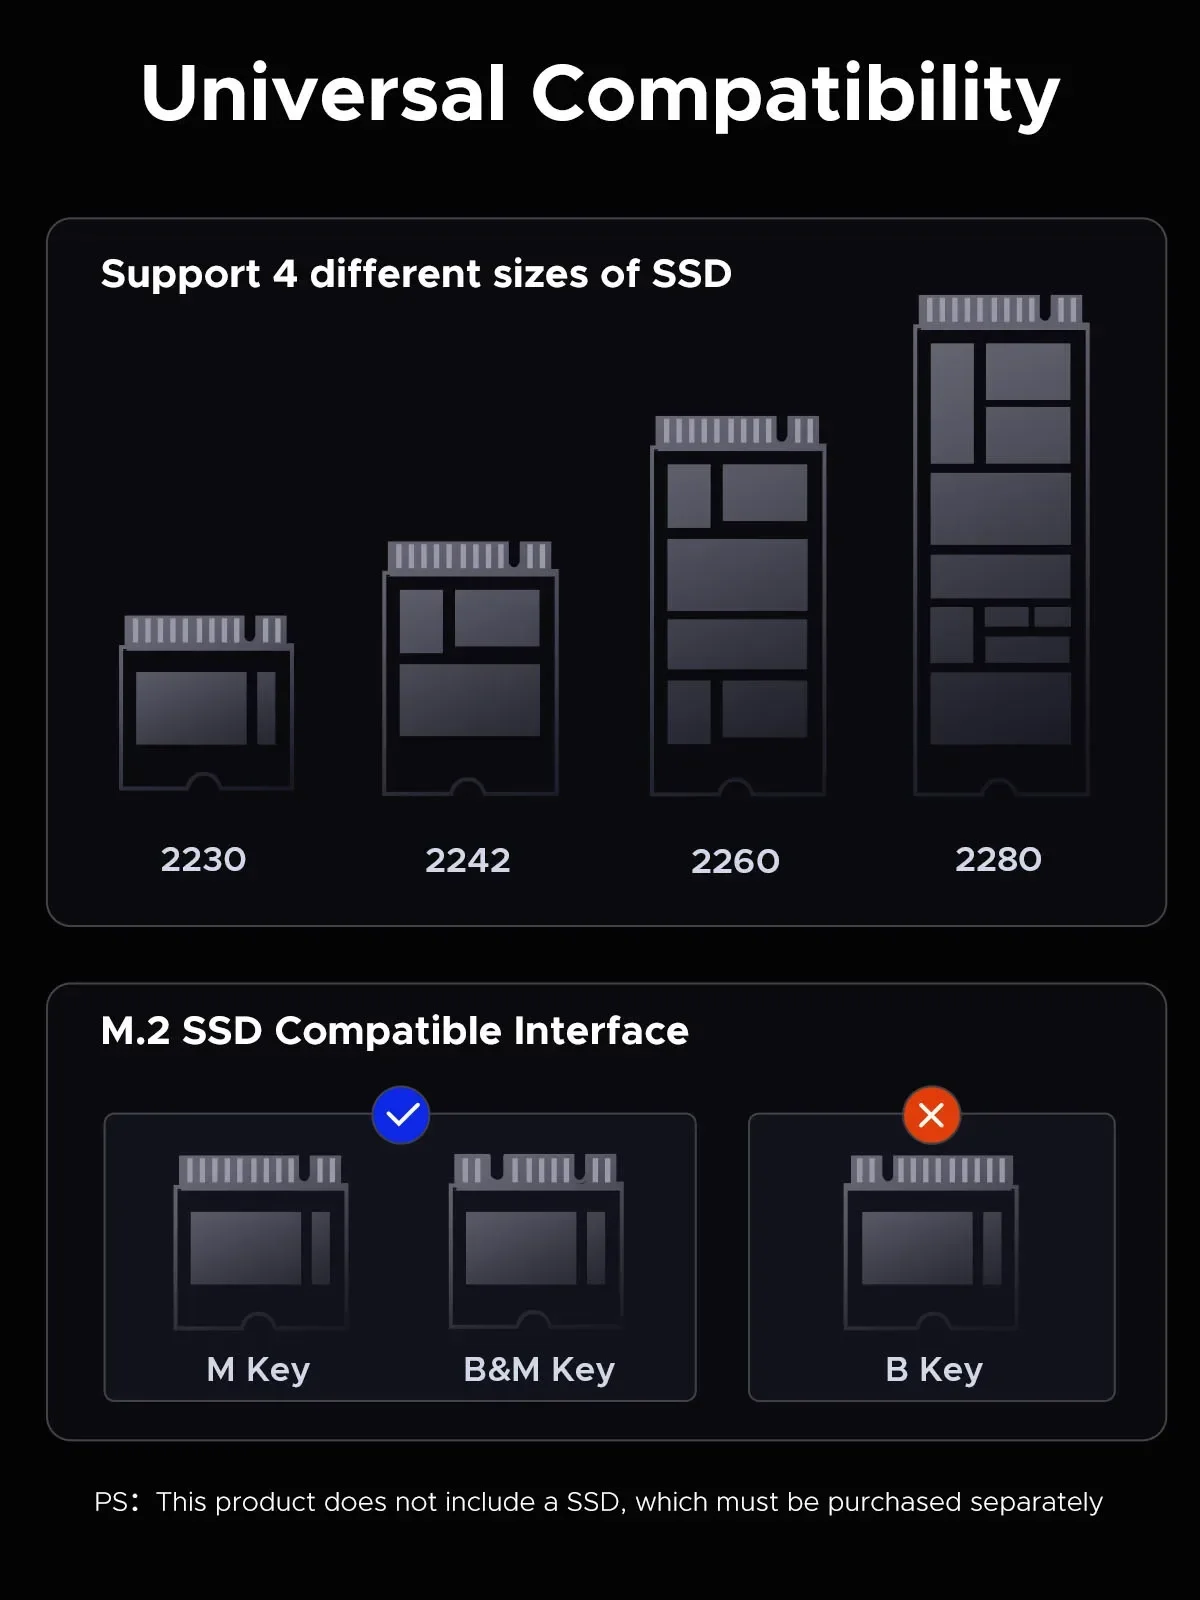The image size is (1200, 1600).
Task: Click the 2242 SSD illustration
Action: 470,669
